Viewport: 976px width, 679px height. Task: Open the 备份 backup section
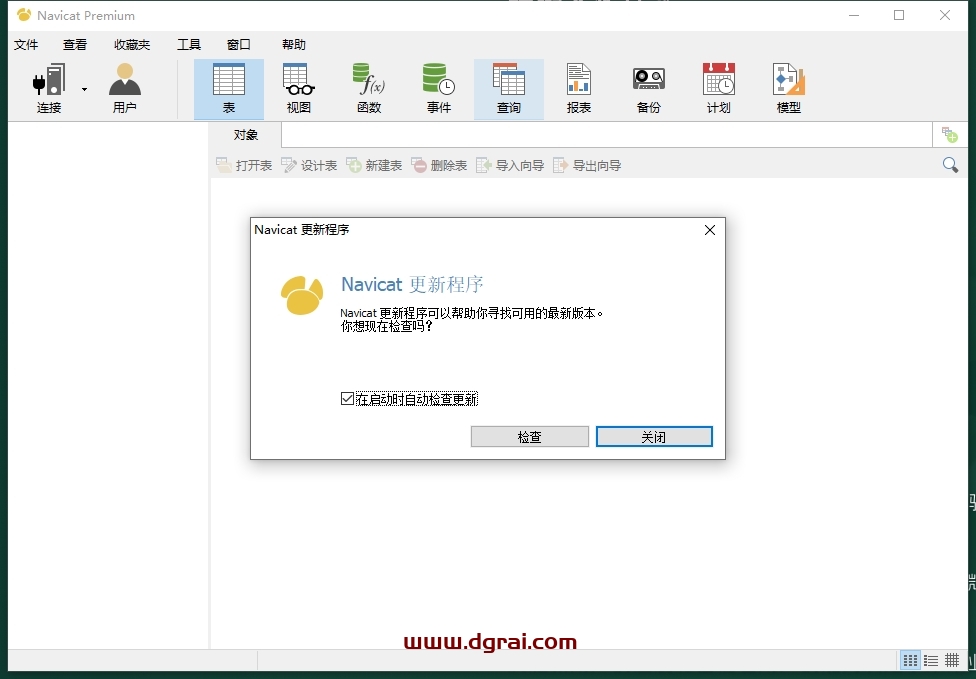pyautogui.click(x=649, y=88)
